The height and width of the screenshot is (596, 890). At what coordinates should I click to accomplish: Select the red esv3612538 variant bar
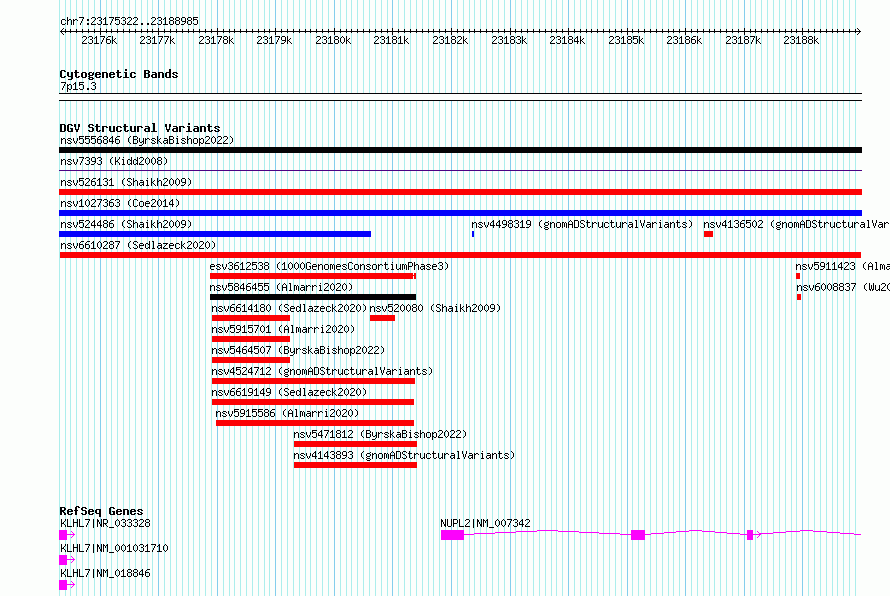click(313, 276)
